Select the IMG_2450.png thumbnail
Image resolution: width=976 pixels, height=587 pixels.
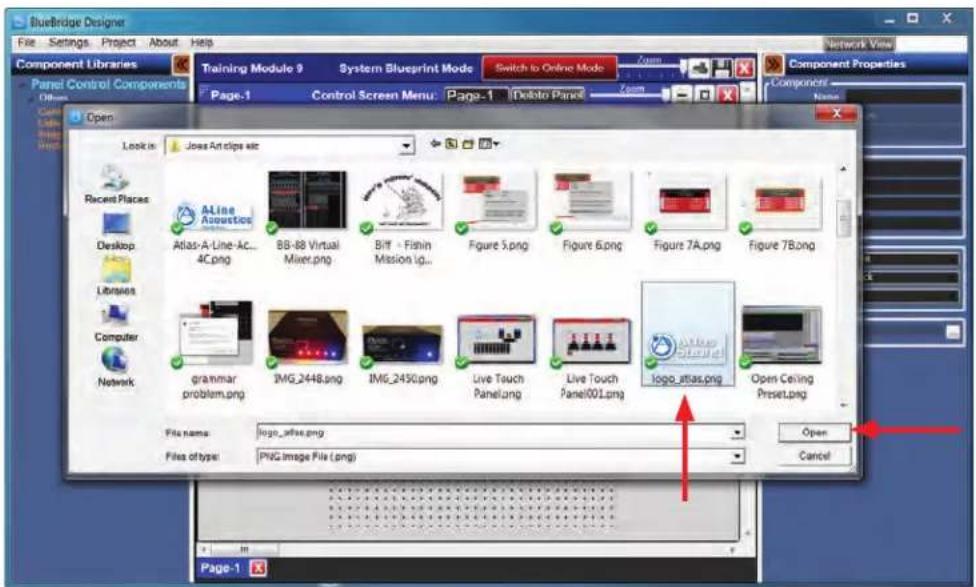[x=403, y=352]
